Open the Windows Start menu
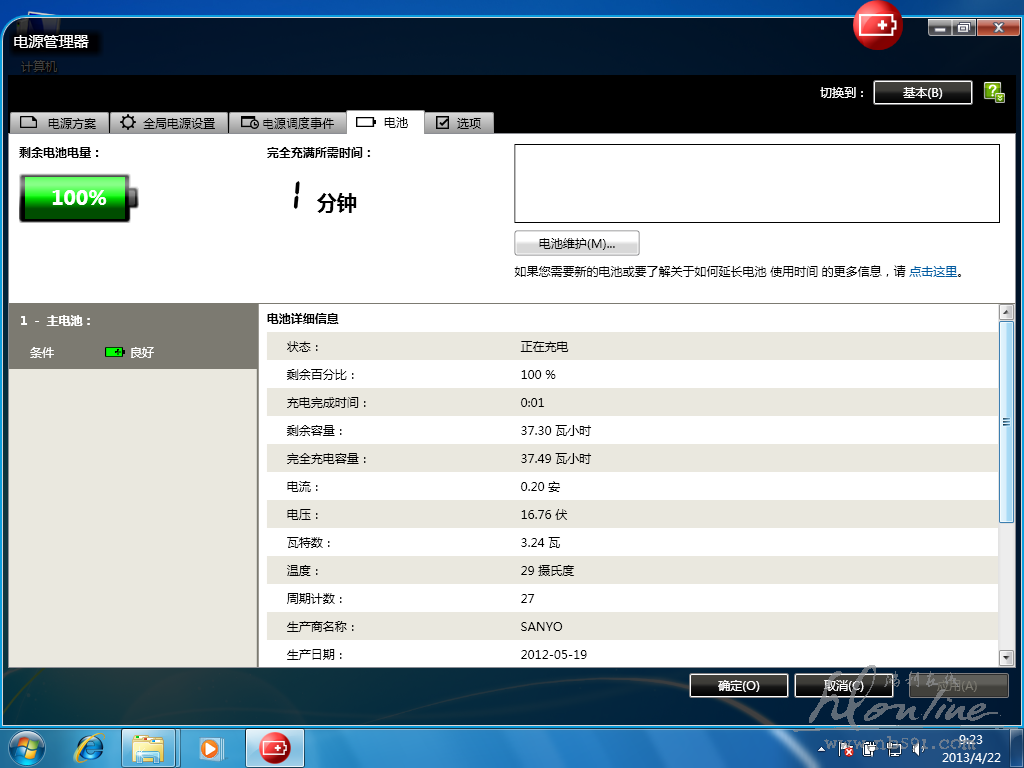The image size is (1024, 768). pyautogui.click(x=27, y=748)
